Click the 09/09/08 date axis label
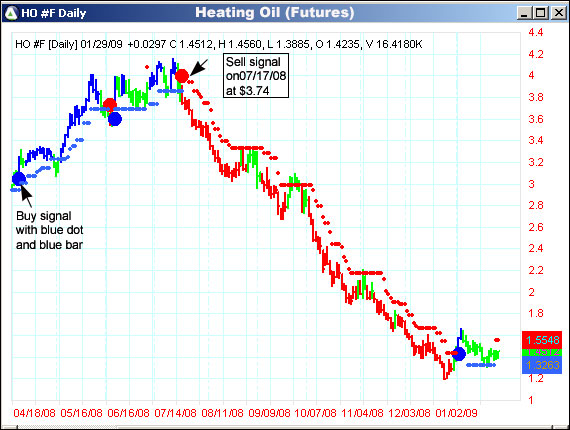This screenshot has width=570, height=430. tap(269, 413)
